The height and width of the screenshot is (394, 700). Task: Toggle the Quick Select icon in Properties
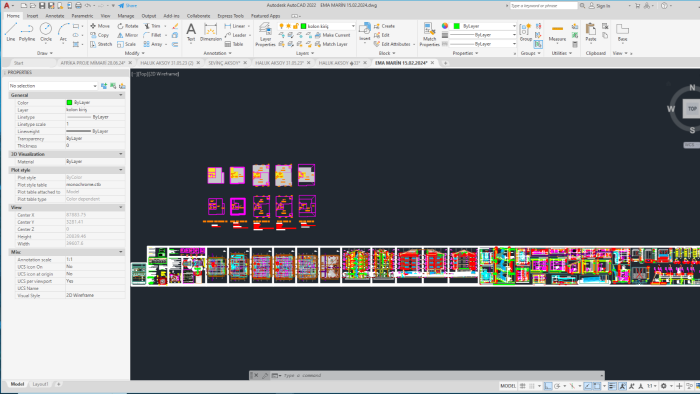click(x=122, y=86)
